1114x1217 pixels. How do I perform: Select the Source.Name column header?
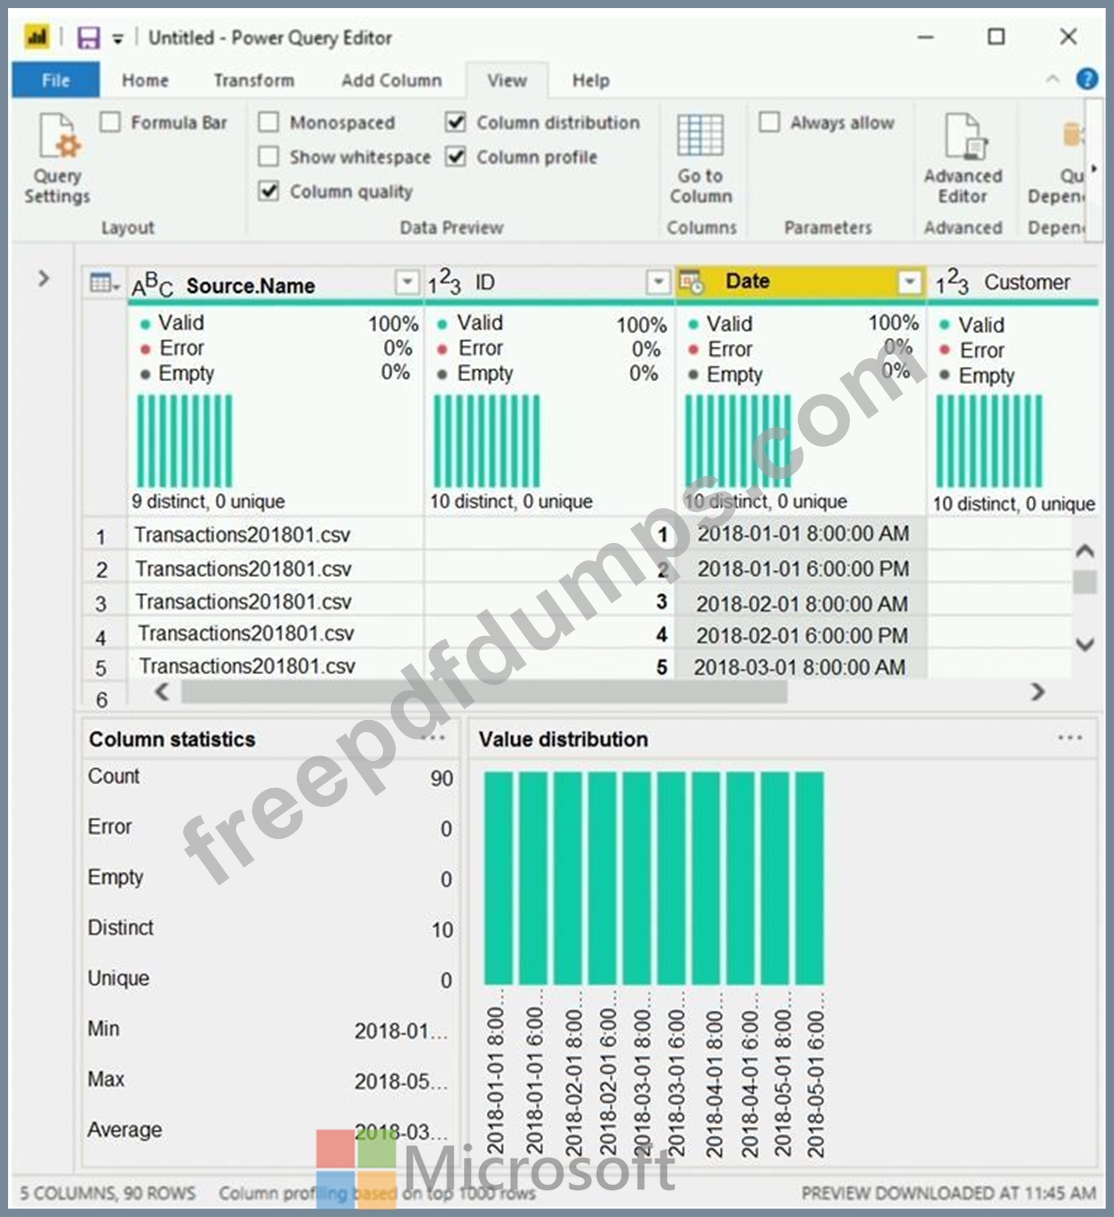pos(275,284)
